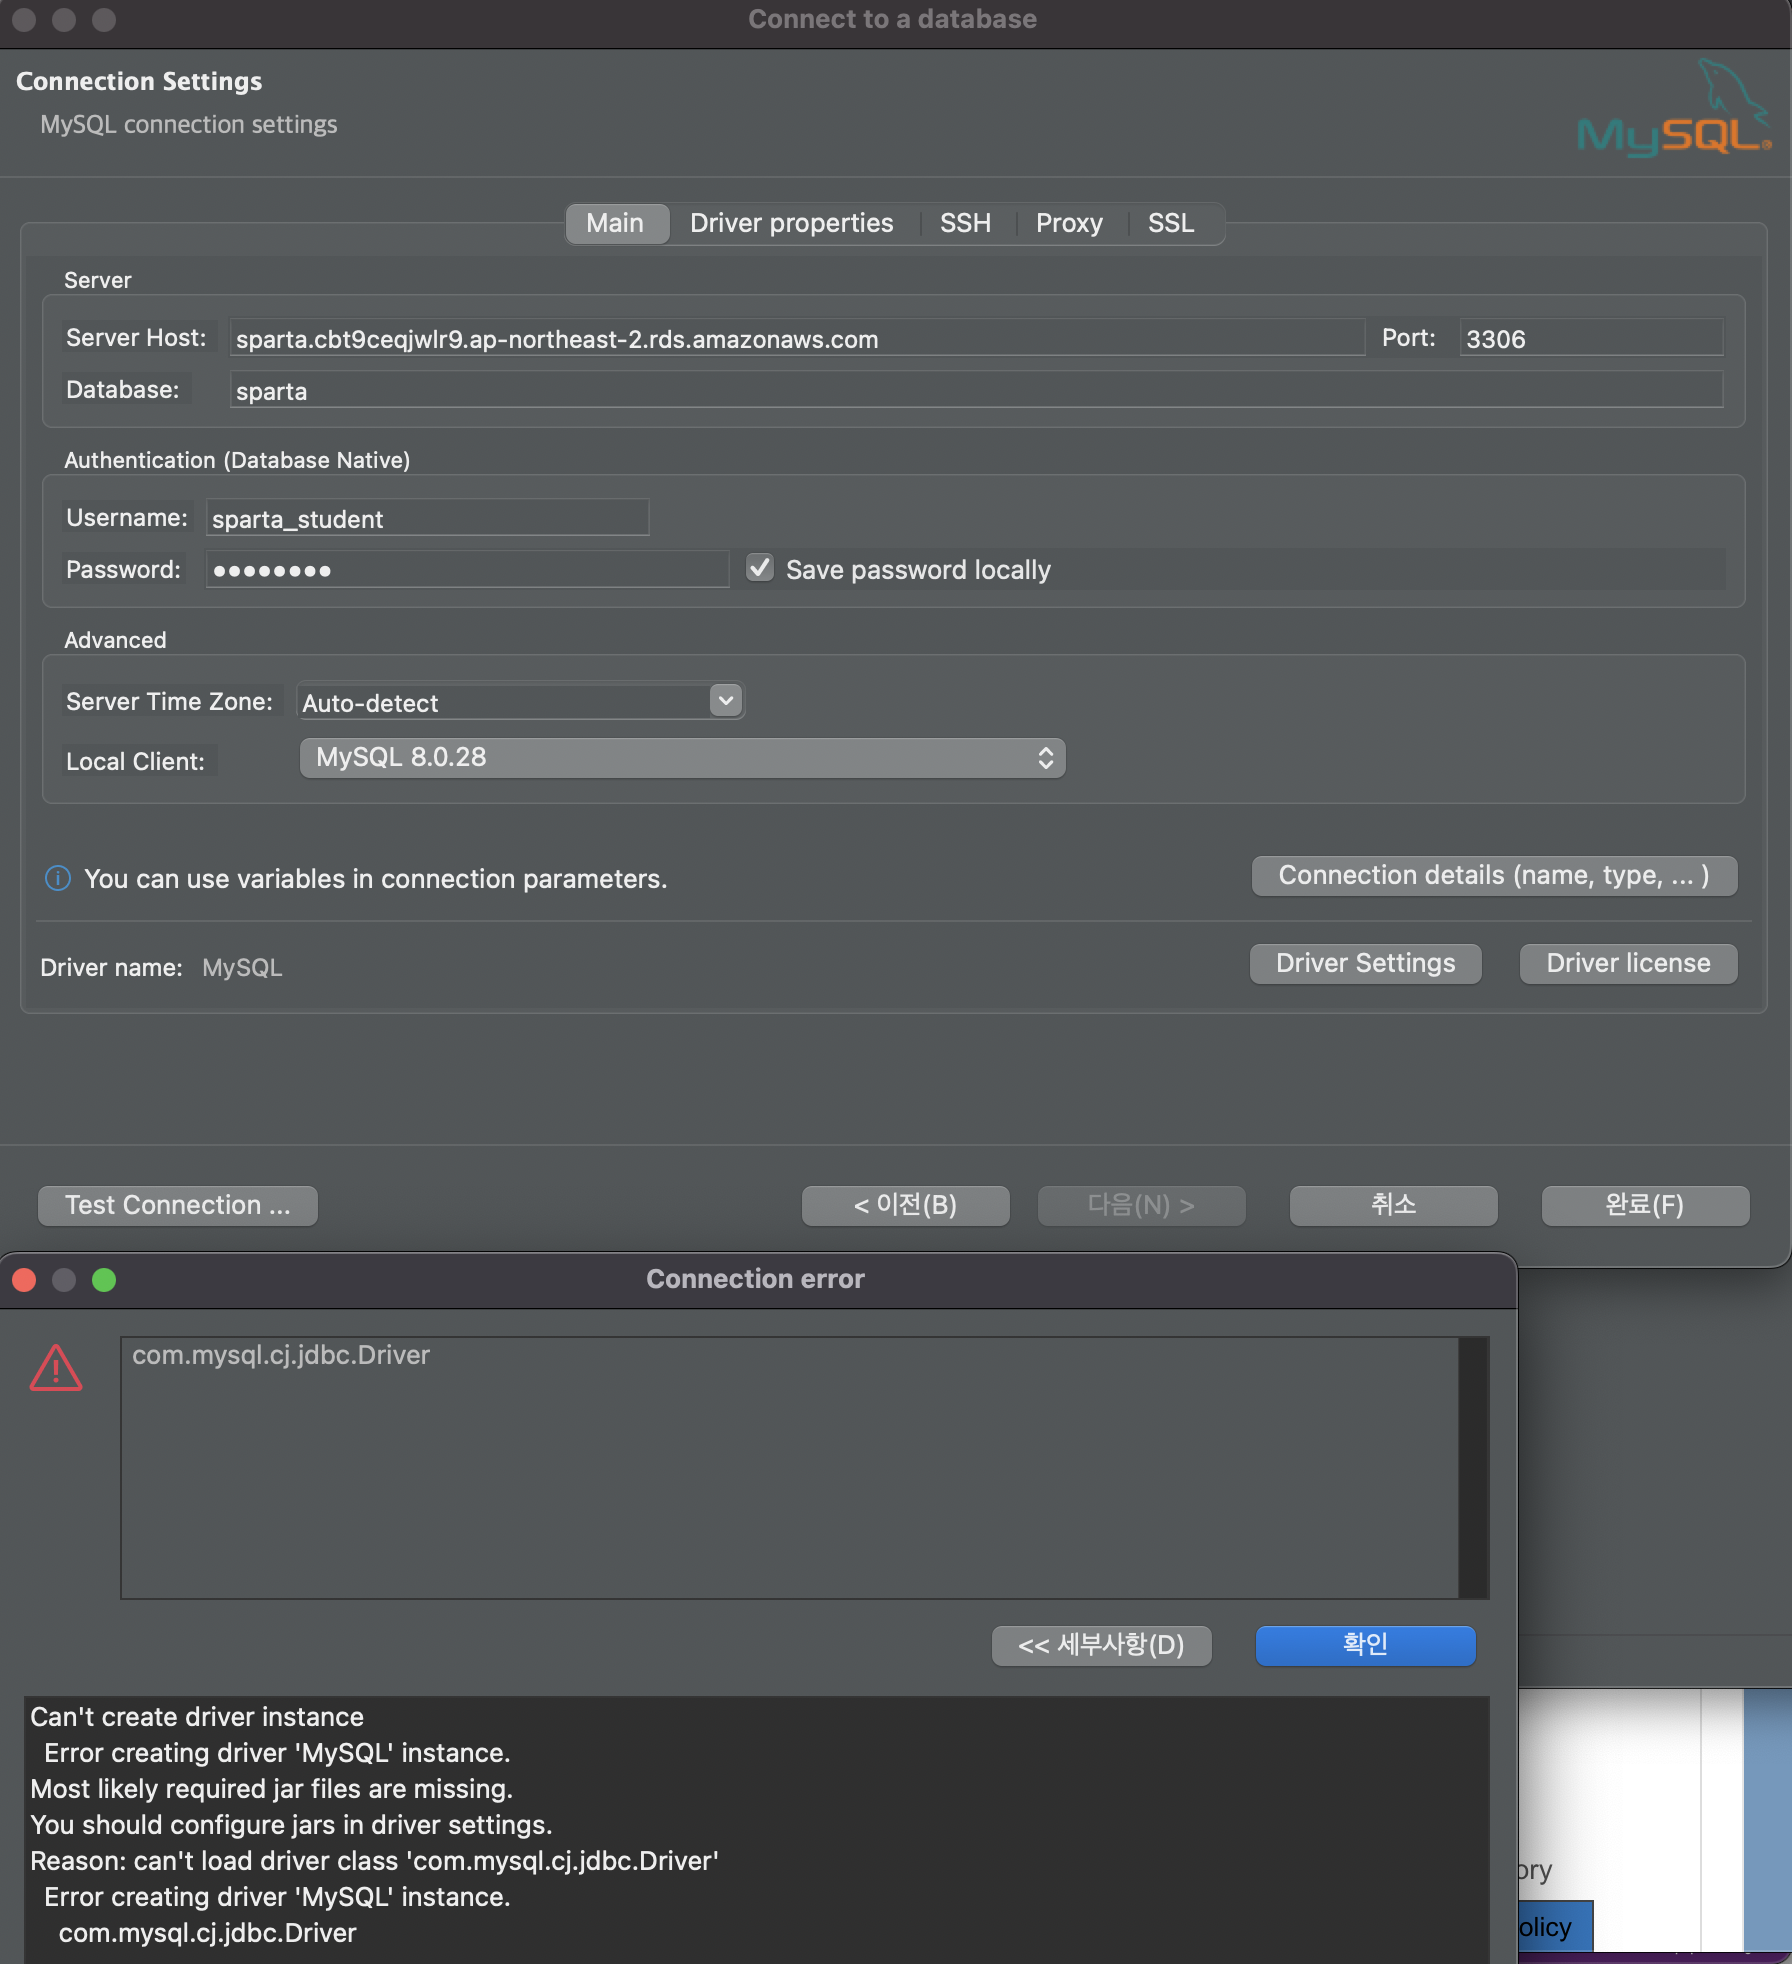Click Test Connection button
The height and width of the screenshot is (1964, 1792).
(x=178, y=1205)
